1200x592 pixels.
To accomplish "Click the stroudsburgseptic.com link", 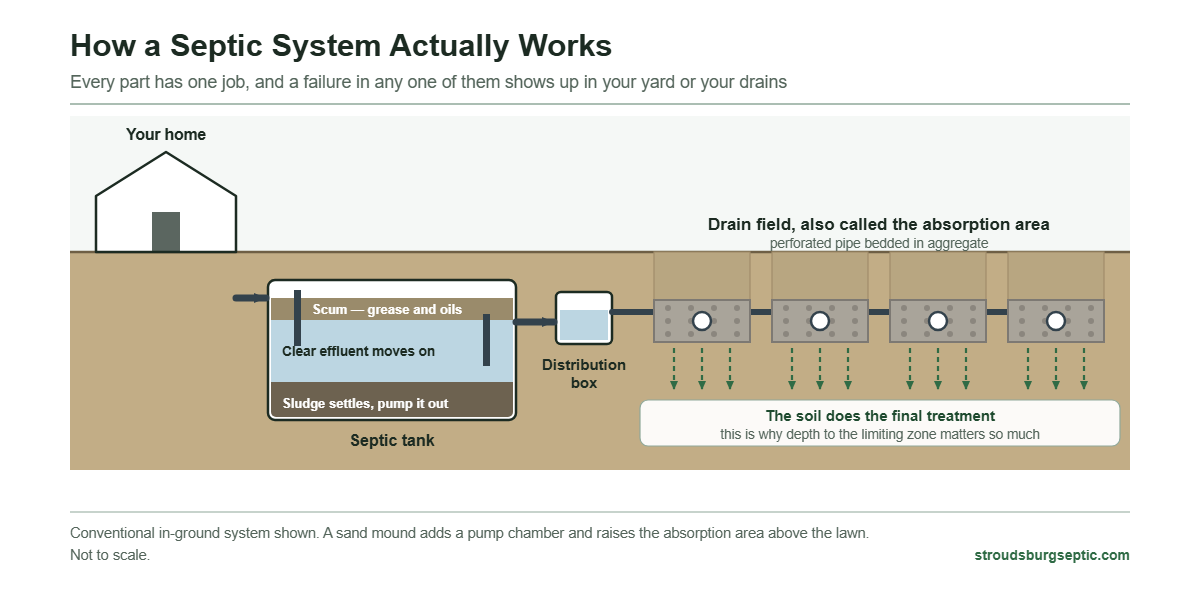I will click(x=1052, y=555).
